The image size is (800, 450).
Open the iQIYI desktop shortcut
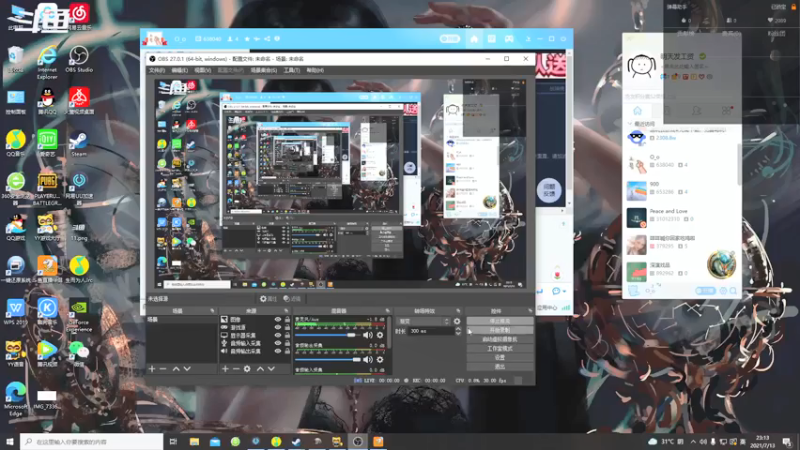click(x=47, y=143)
